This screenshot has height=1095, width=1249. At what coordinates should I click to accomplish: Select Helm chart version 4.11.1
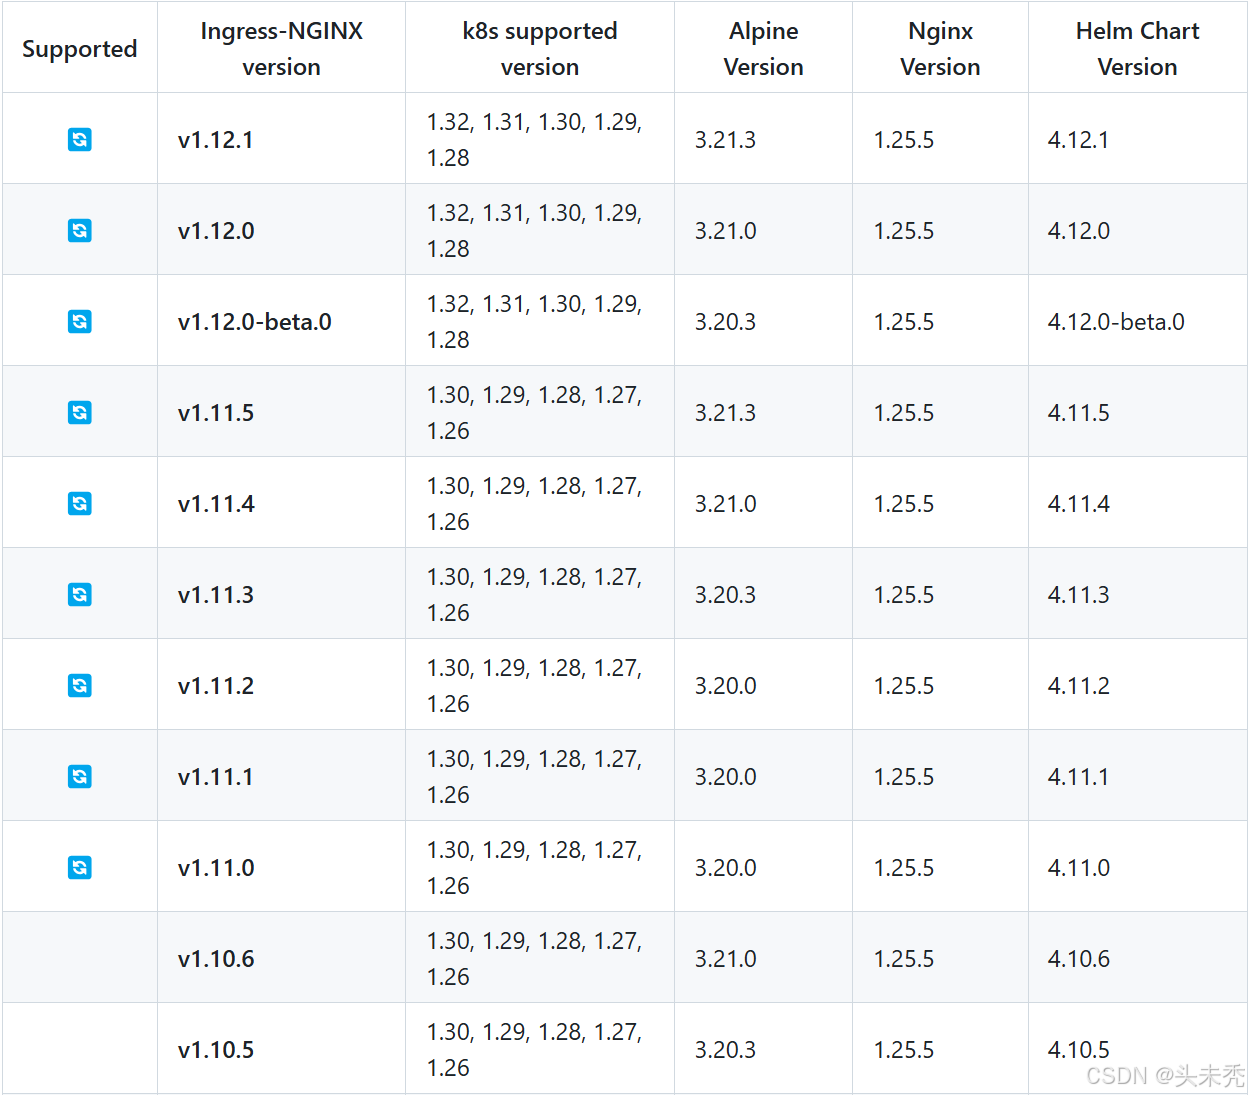coord(1078,777)
